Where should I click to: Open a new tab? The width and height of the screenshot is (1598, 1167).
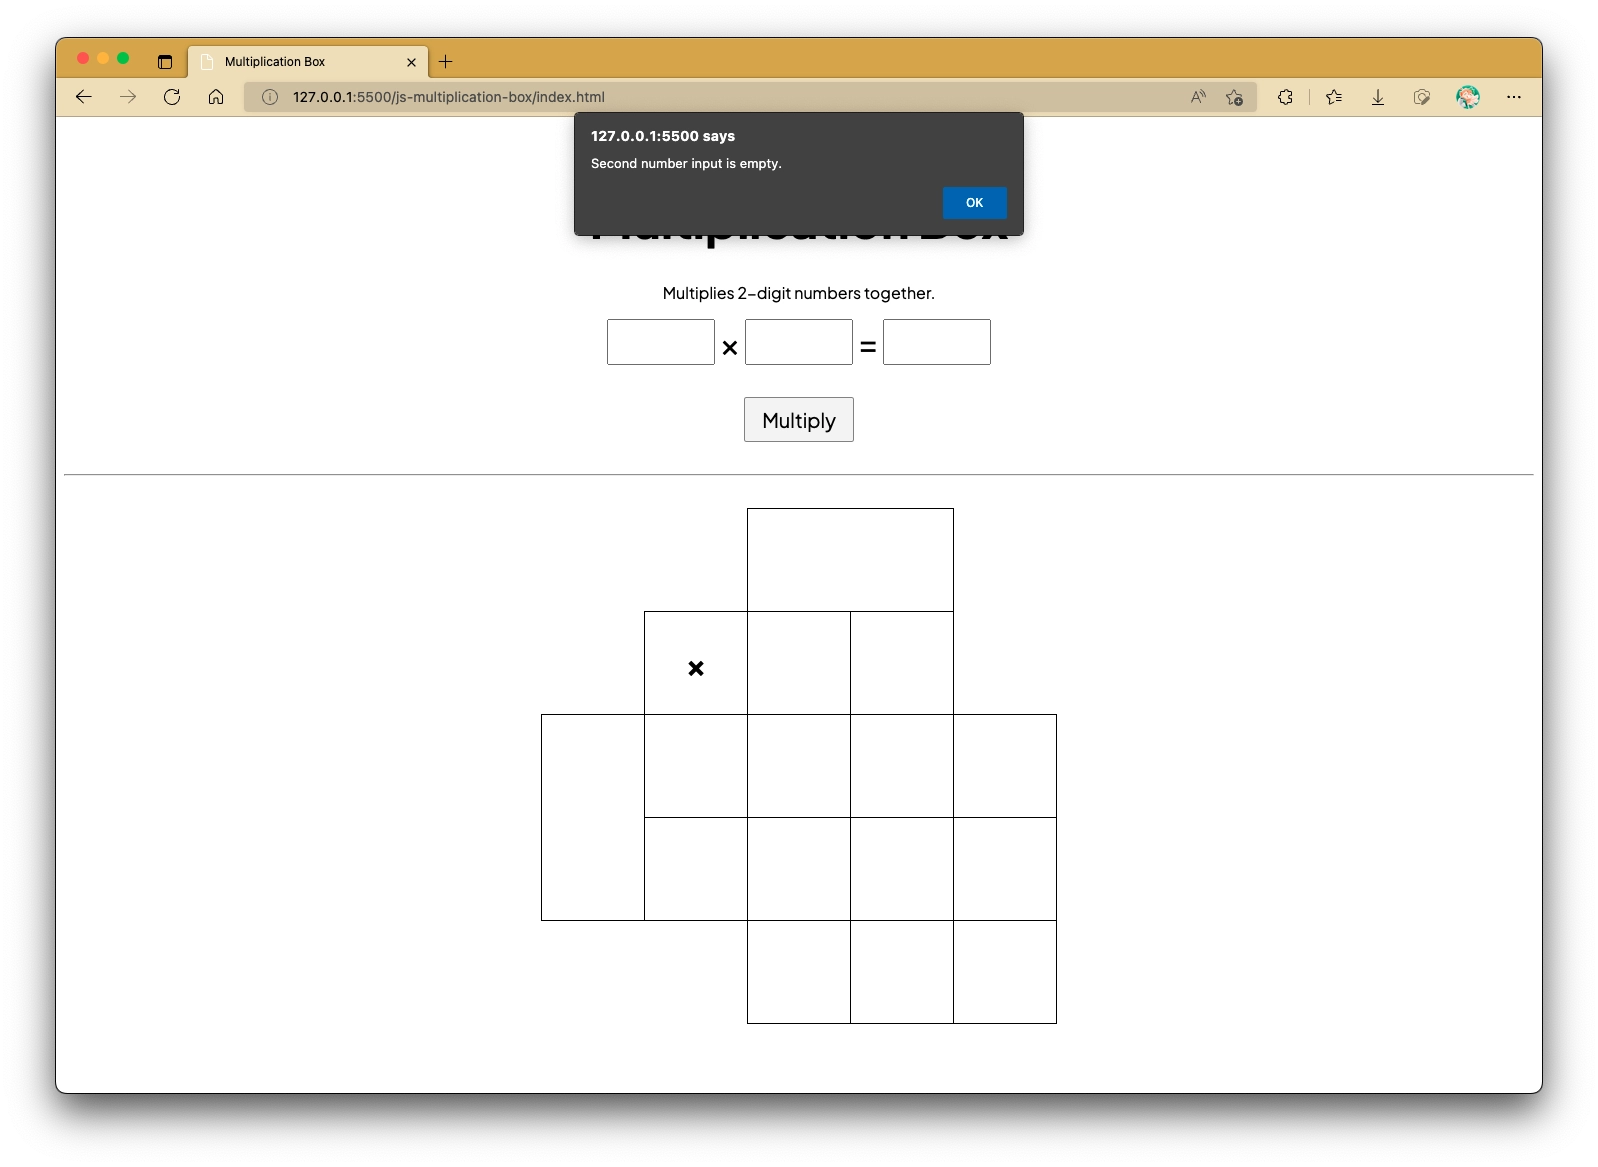pos(446,62)
